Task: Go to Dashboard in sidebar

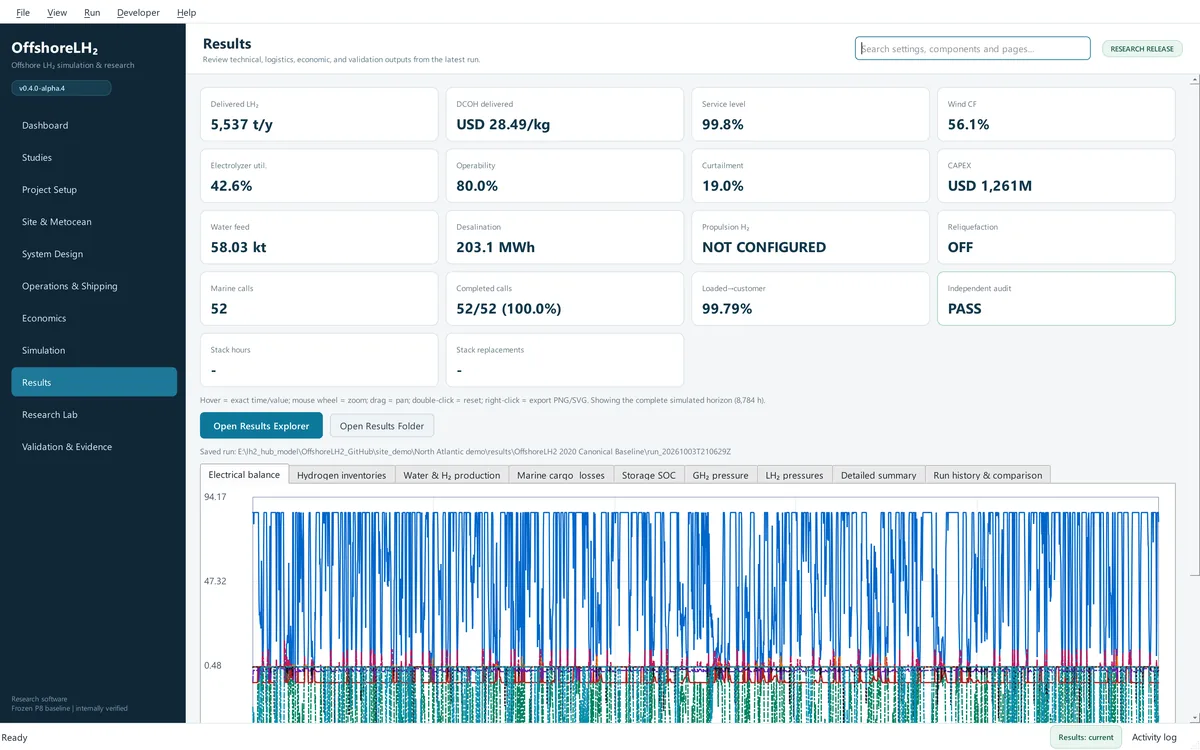Action: (94, 125)
